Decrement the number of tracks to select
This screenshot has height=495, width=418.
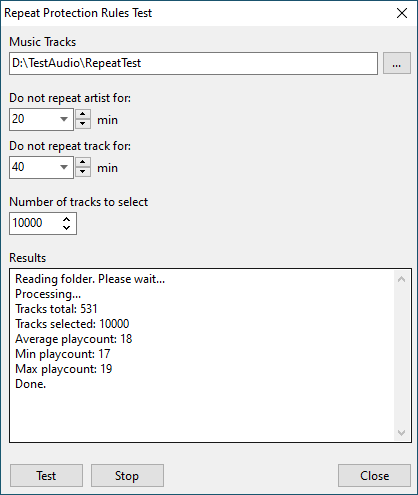[67, 228]
